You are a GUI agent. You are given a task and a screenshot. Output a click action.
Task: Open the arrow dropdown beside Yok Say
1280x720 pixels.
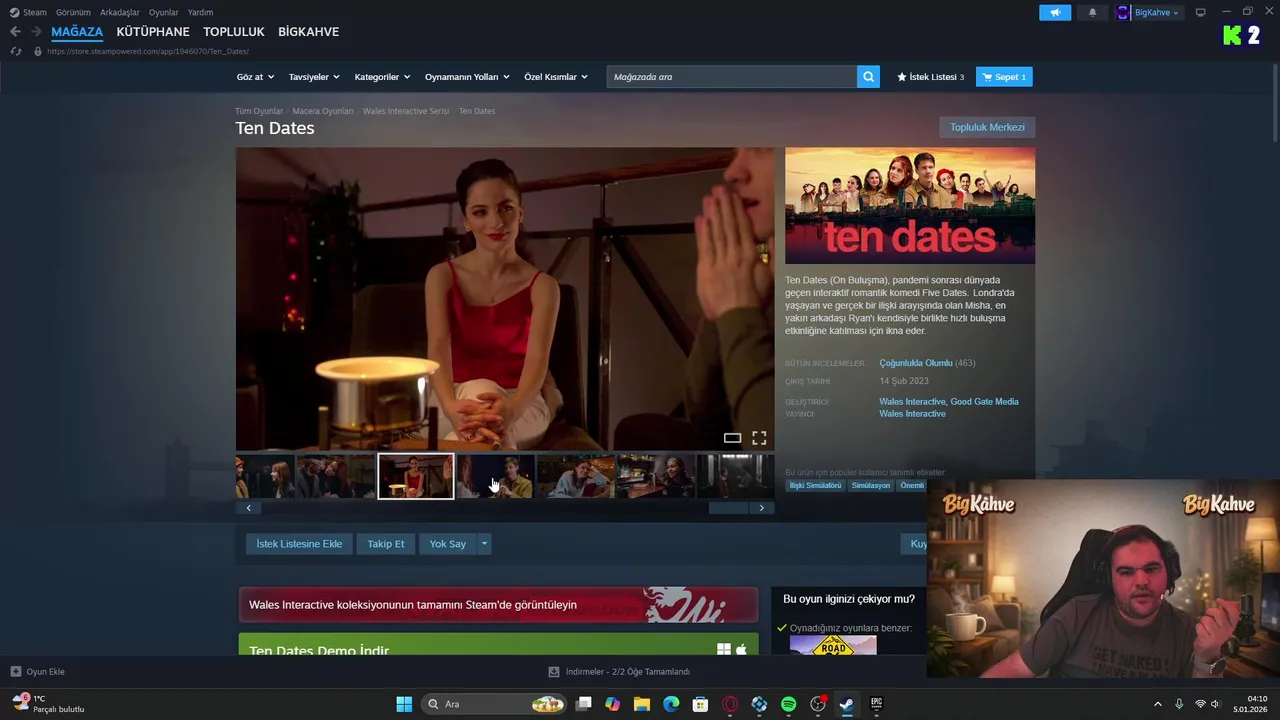[485, 544]
